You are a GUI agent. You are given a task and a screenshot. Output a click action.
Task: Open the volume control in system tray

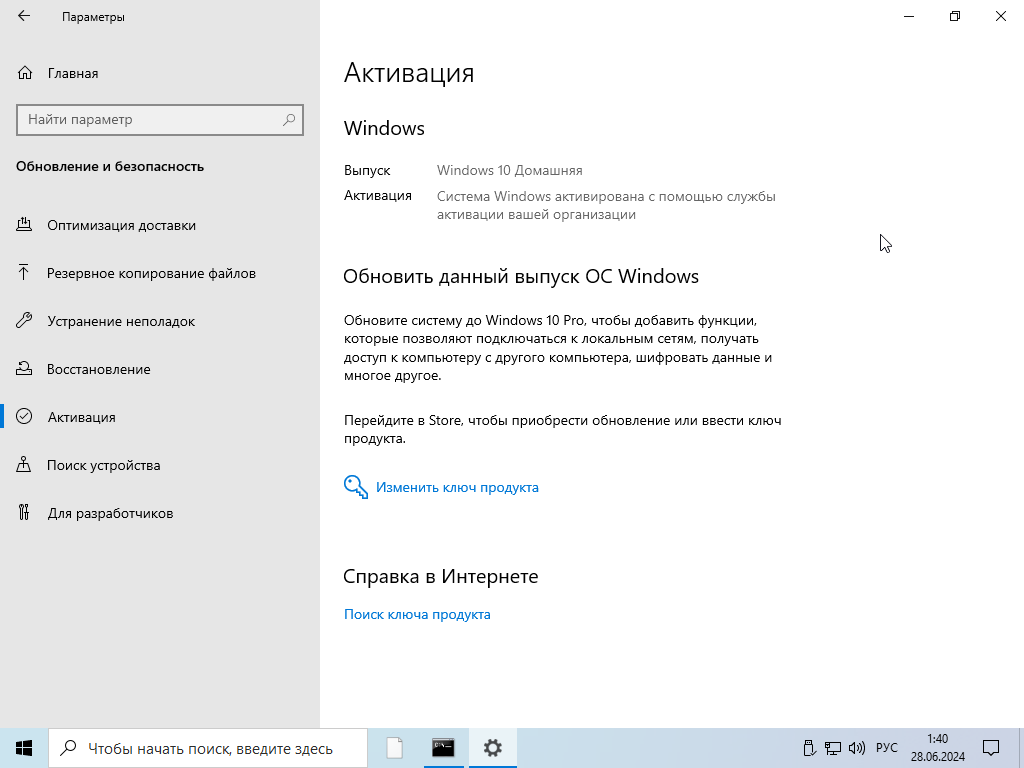856,748
